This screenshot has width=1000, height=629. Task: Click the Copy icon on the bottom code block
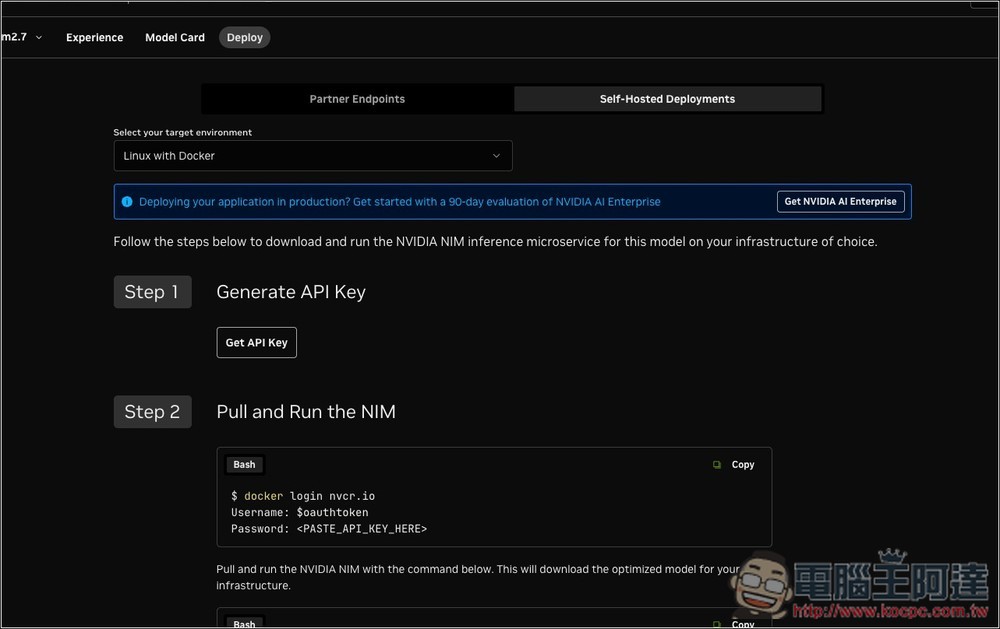[742, 622]
